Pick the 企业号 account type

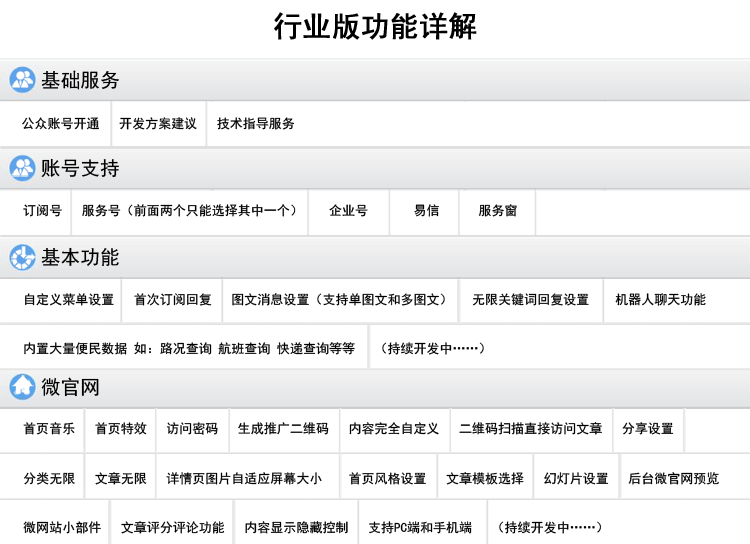349,211
